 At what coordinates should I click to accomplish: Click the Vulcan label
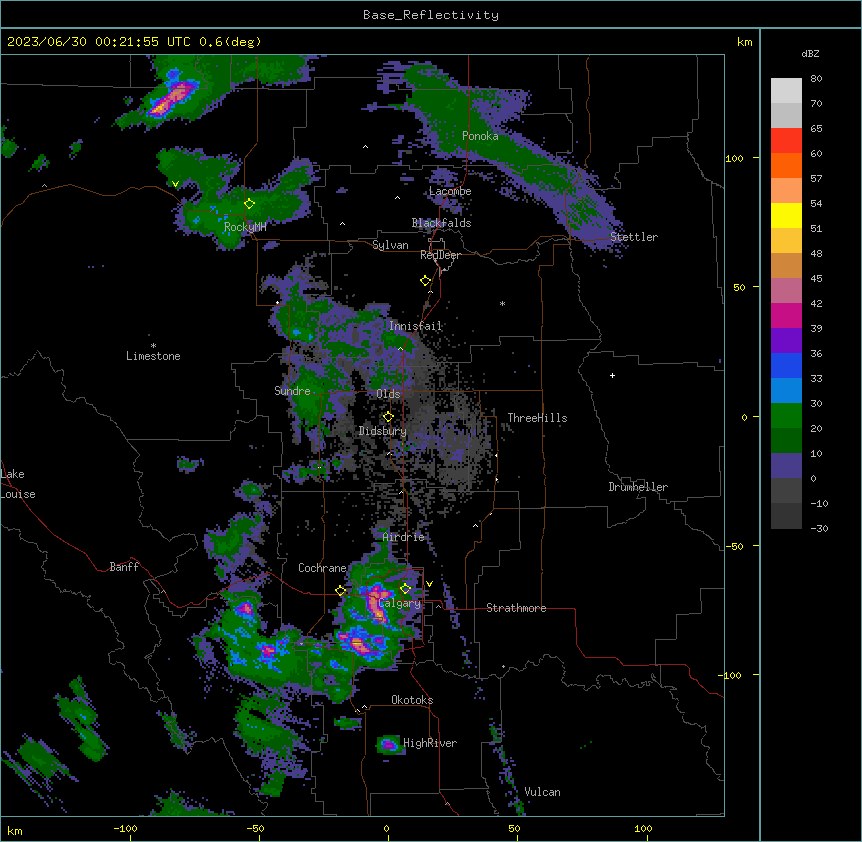tap(543, 792)
